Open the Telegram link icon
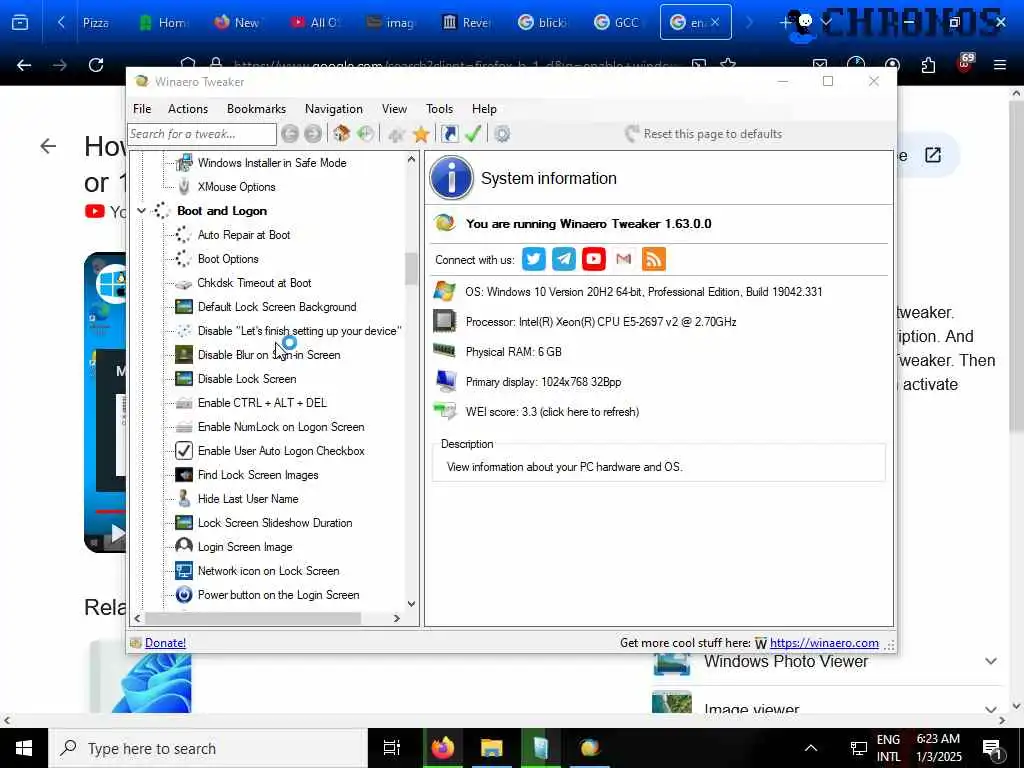Image resolution: width=1024 pixels, height=768 pixels. pos(564,259)
